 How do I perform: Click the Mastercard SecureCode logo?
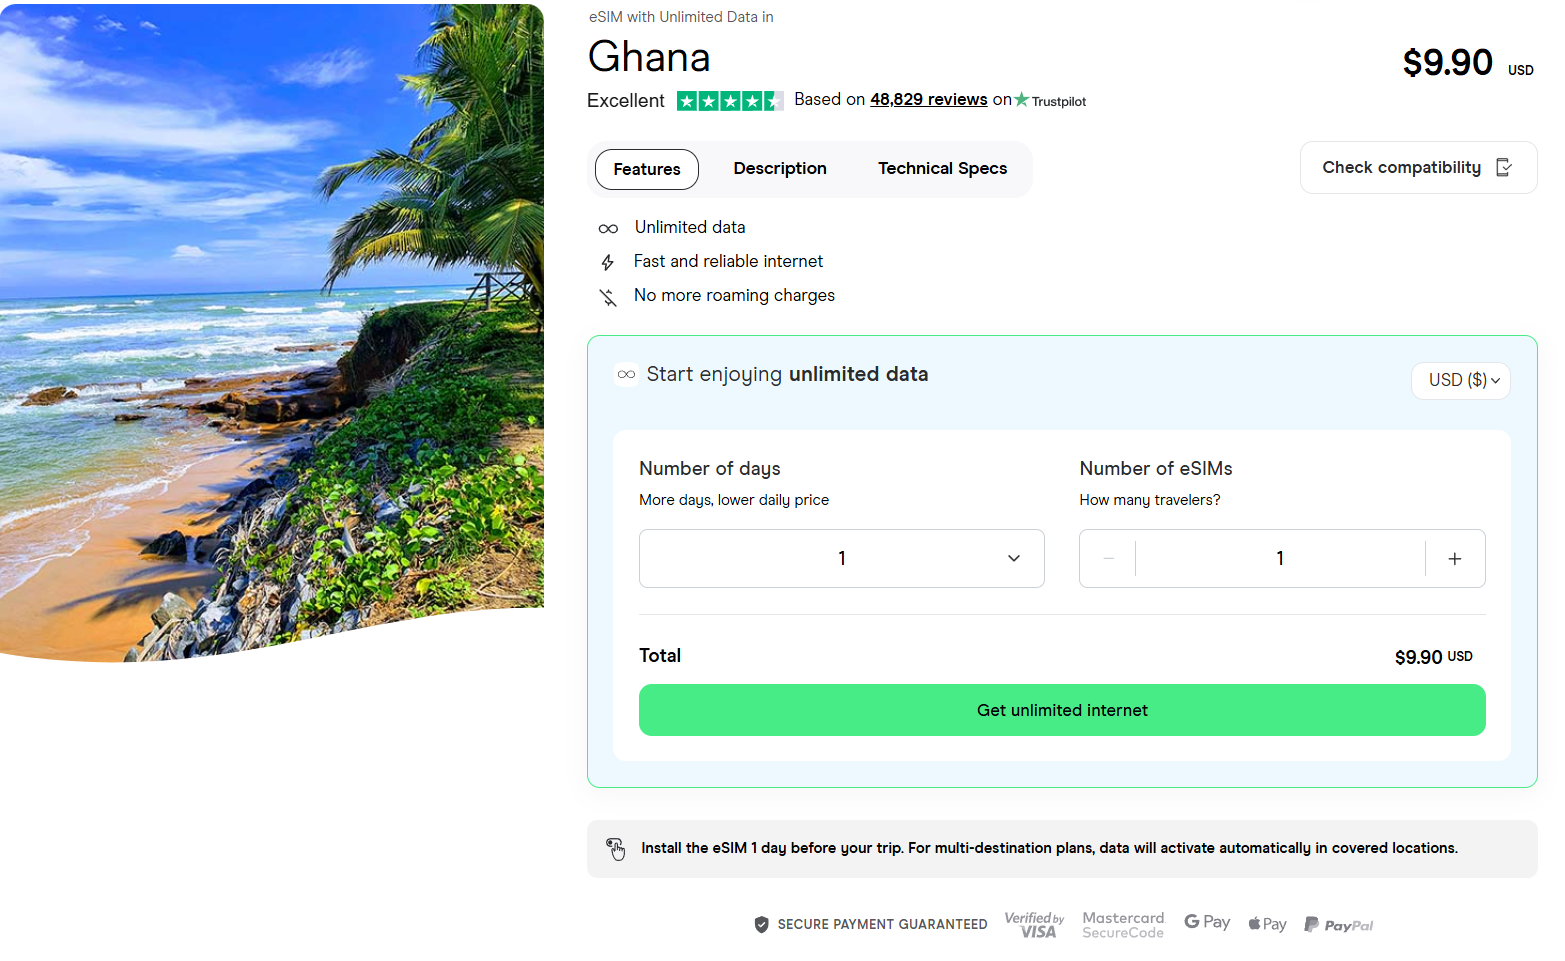tap(1123, 924)
